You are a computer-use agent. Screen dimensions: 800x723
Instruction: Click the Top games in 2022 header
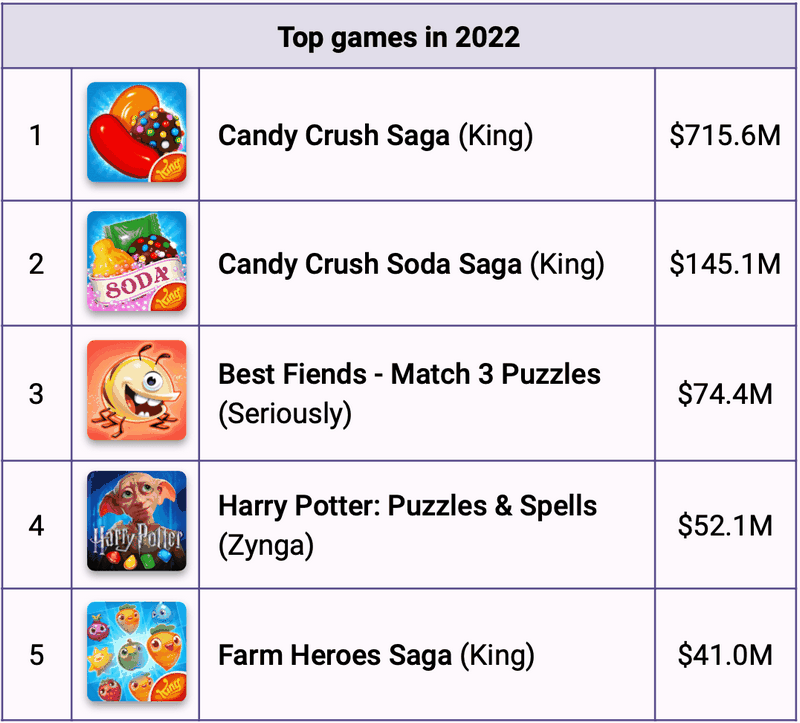point(399,38)
